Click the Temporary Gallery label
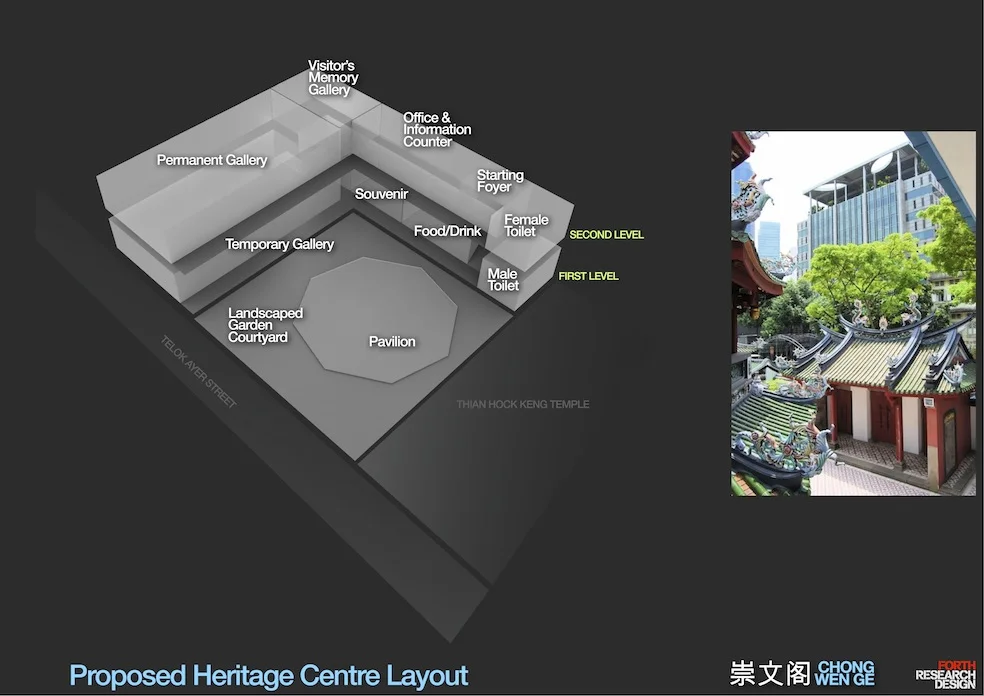This screenshot has width=984, height=696. [280, 244]
